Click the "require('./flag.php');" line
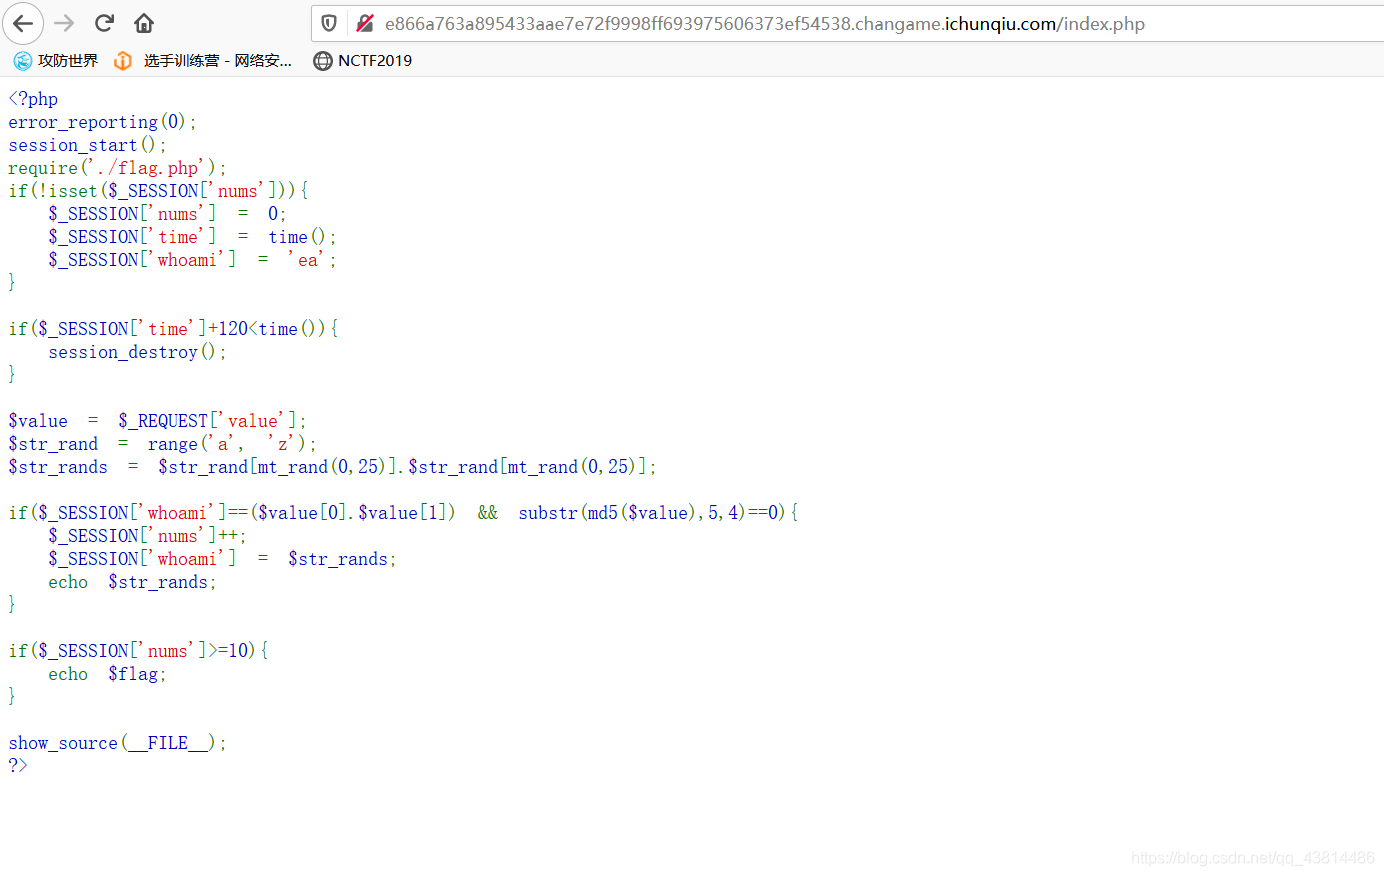The width and height of the screenshot is (1384, 876). pyautogui.click(x=117, y=168)
